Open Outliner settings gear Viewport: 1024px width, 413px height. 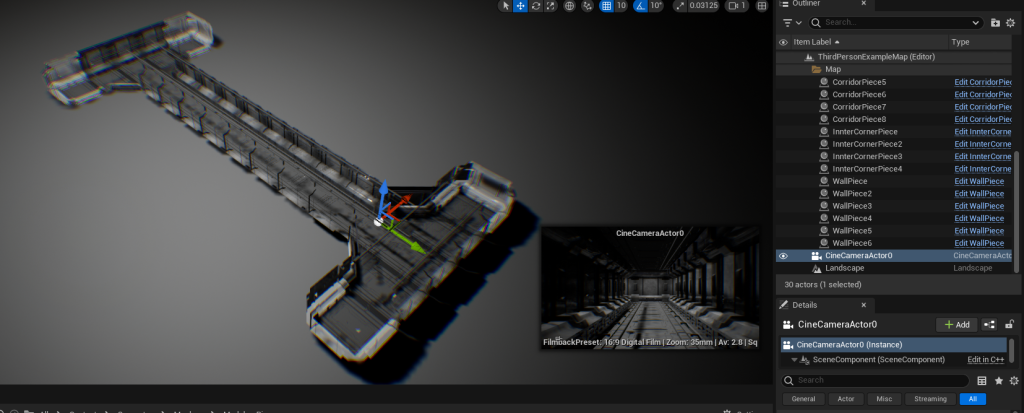tap(1011, 22)
